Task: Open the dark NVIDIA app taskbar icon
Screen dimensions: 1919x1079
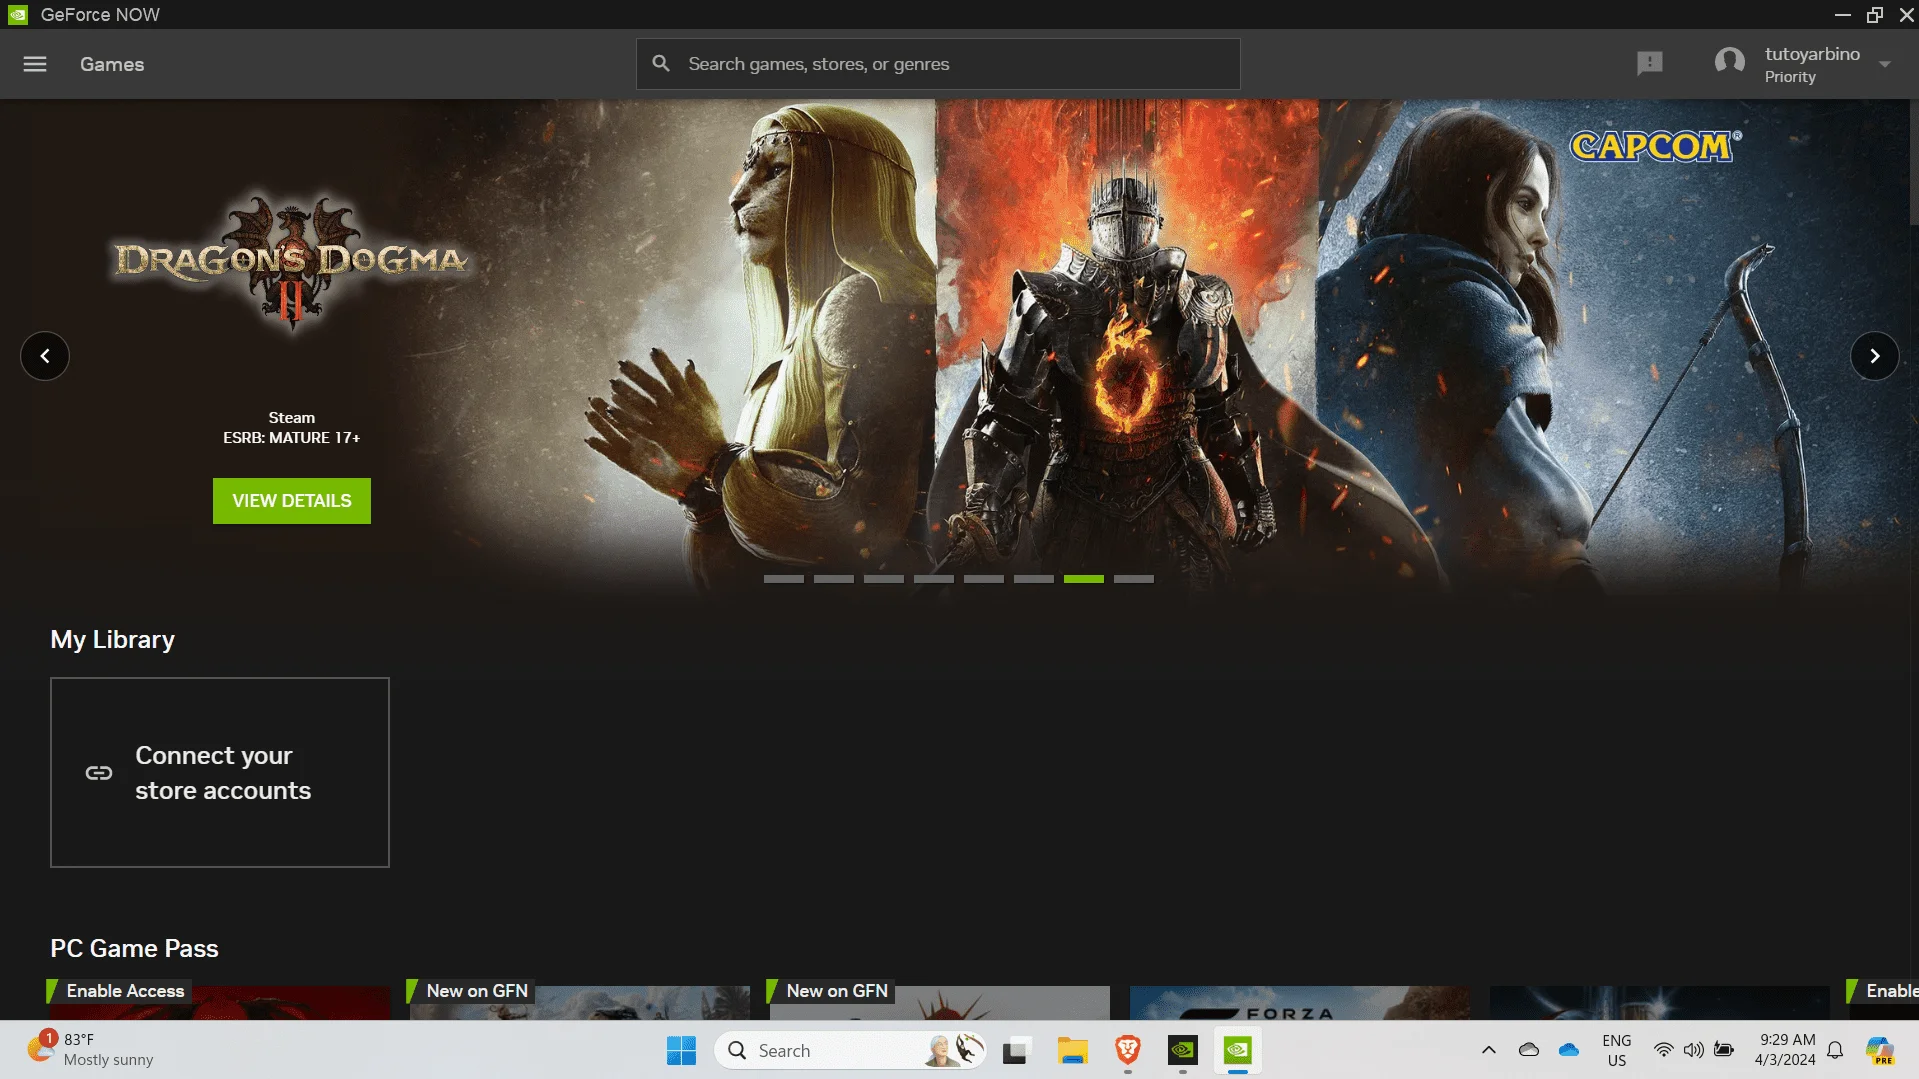Action: point(1183,1050)
